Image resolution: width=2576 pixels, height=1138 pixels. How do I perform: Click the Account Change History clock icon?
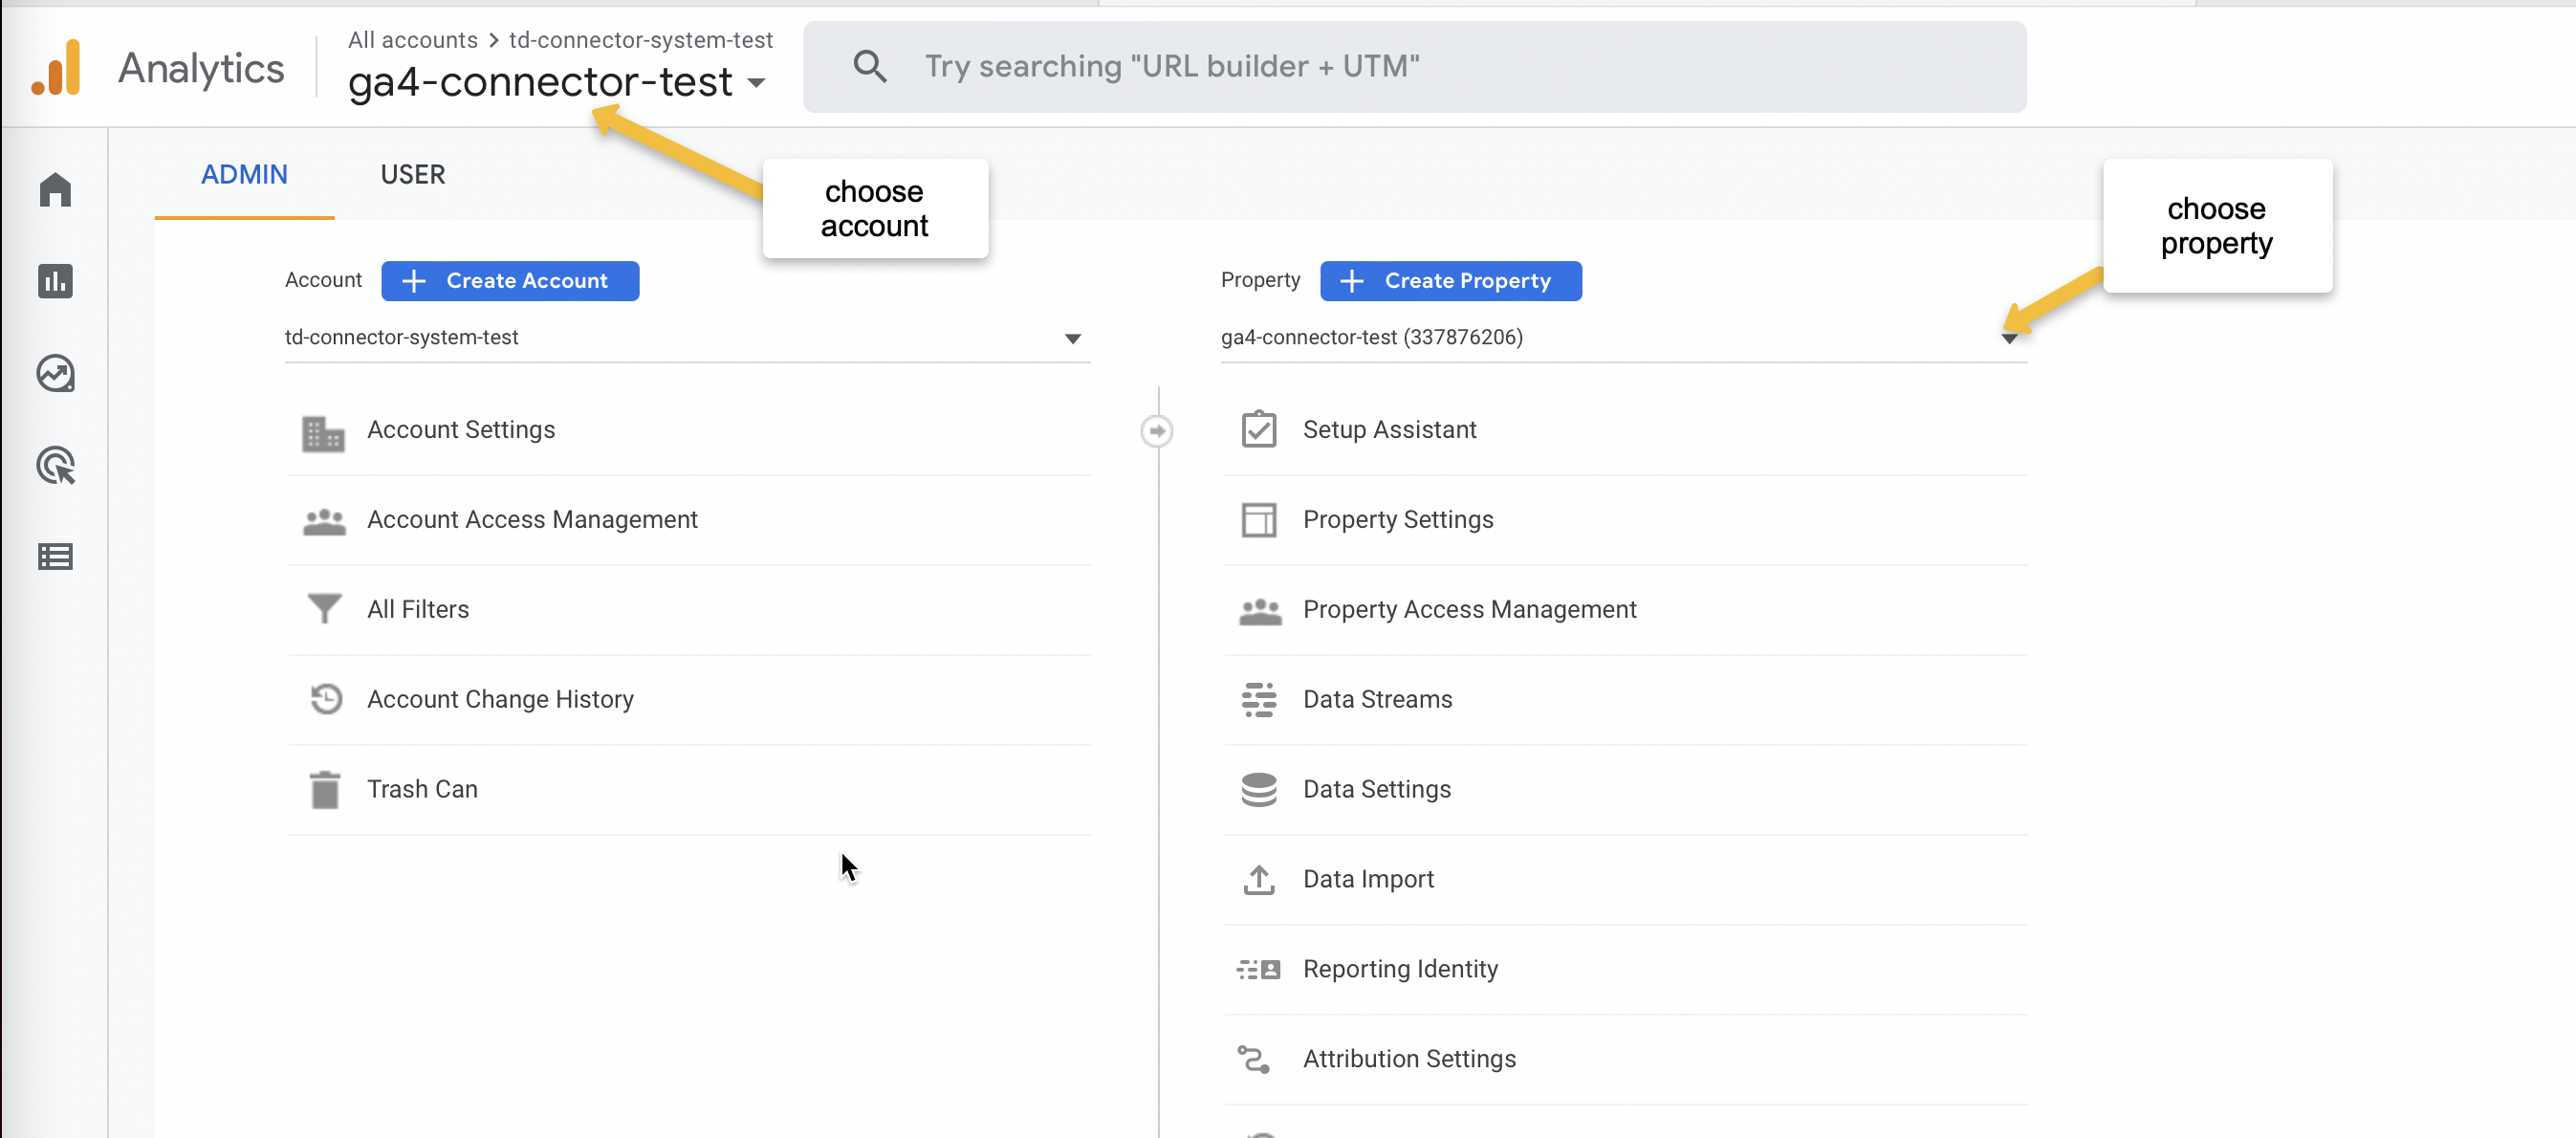point(325,699)
